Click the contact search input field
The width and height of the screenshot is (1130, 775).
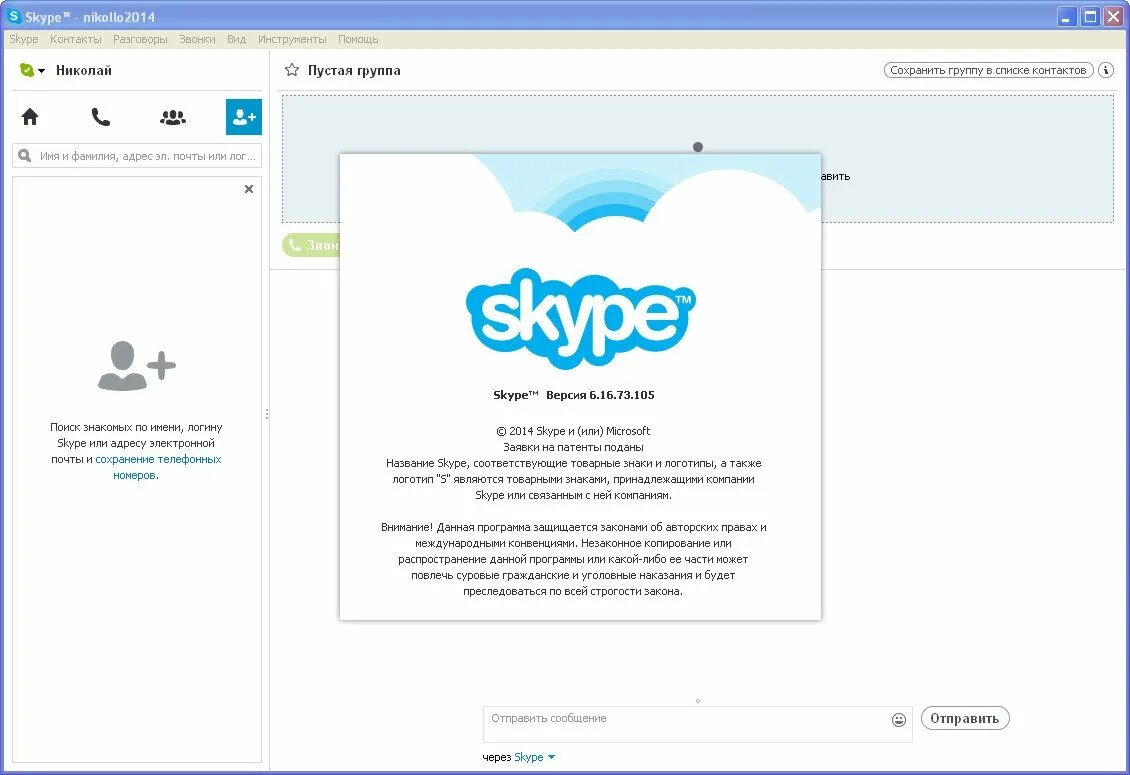tap(137, 156)
